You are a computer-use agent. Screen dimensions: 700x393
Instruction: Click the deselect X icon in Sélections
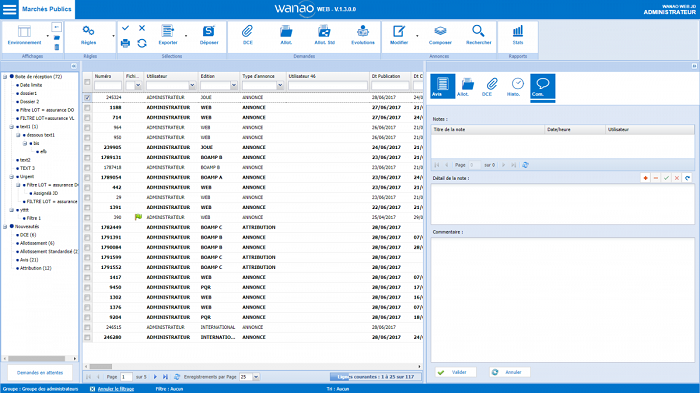pyautogui.click(x=142, y=28)
